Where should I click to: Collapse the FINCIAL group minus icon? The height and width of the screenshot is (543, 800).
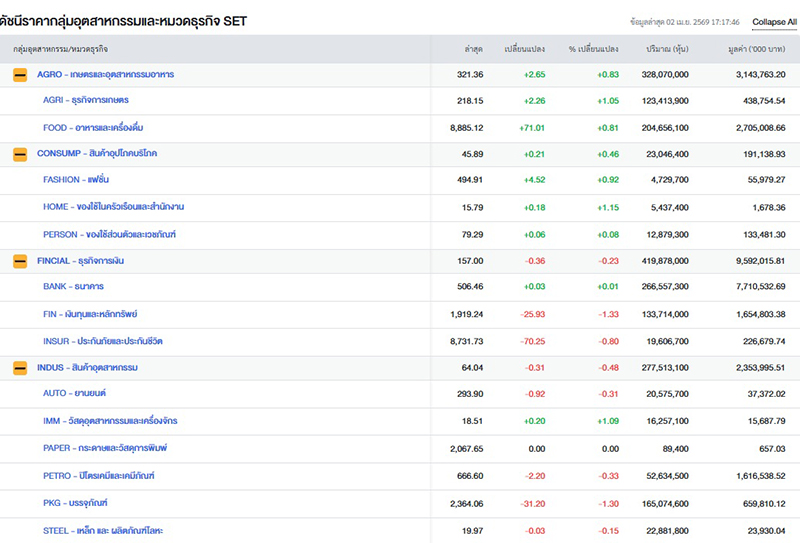point(20,261)
